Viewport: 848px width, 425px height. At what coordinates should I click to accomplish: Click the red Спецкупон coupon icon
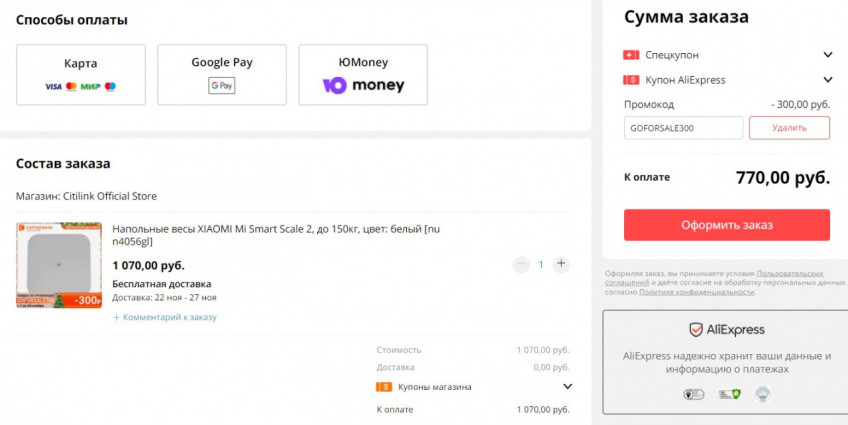pos(631,55)
